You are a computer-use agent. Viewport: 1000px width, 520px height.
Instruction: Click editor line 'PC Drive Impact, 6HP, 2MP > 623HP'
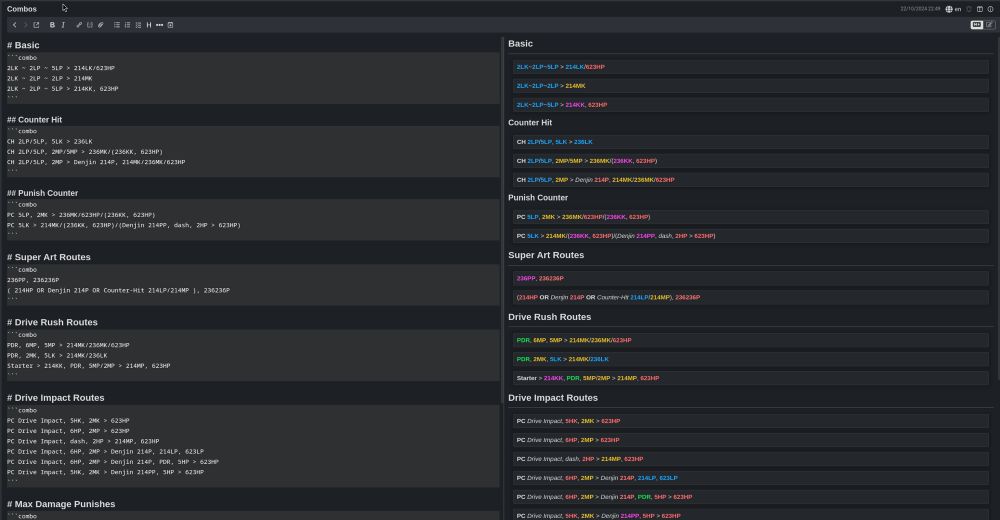pyautogui.click(x=68, y=431)
